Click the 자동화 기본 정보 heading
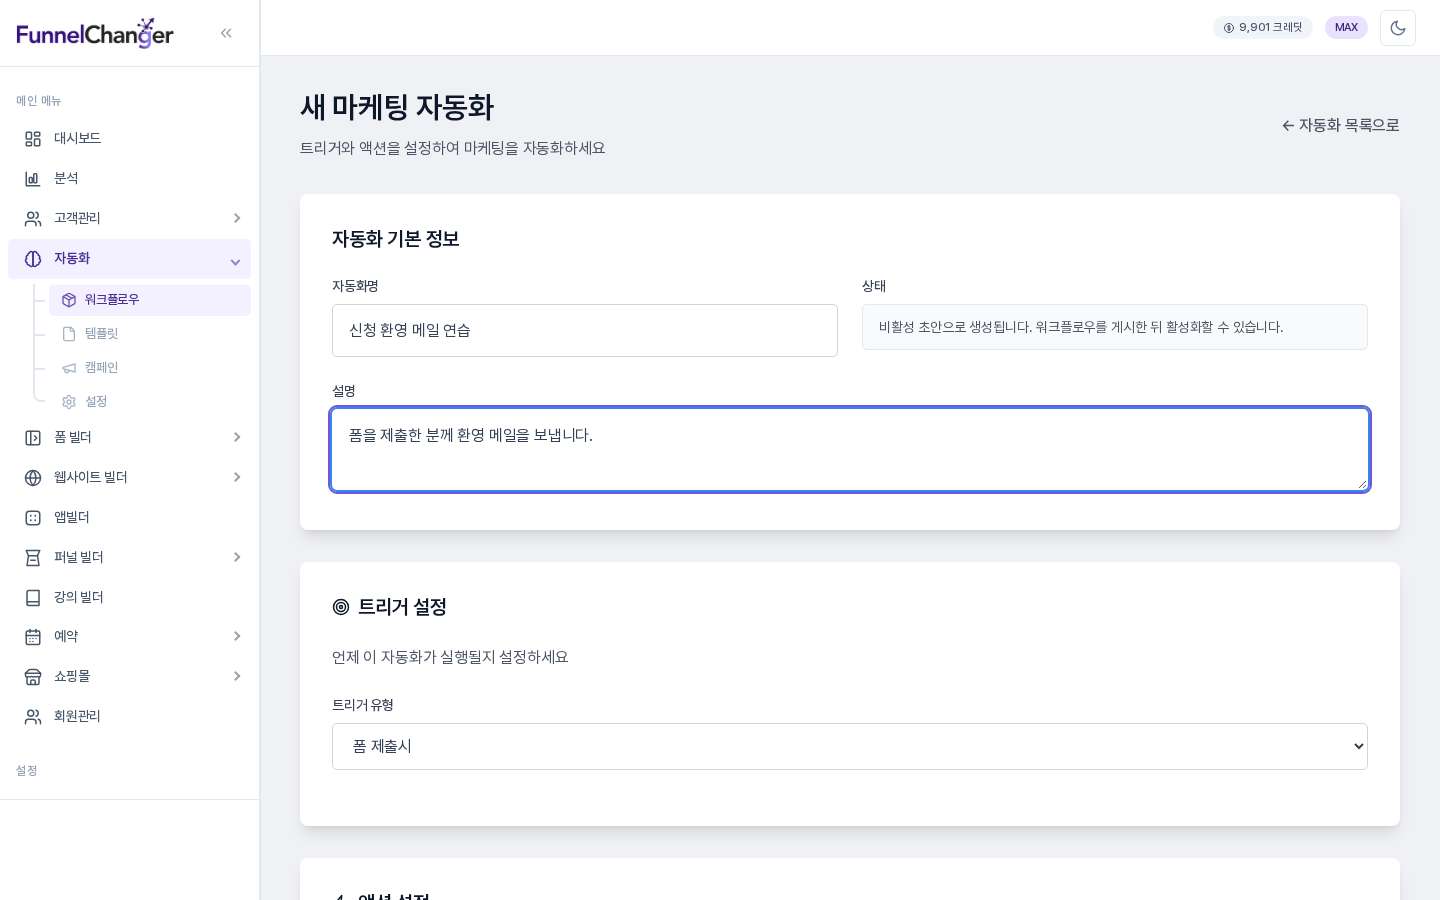Viewport: 1440px width, 900px height. click(396, 239)
